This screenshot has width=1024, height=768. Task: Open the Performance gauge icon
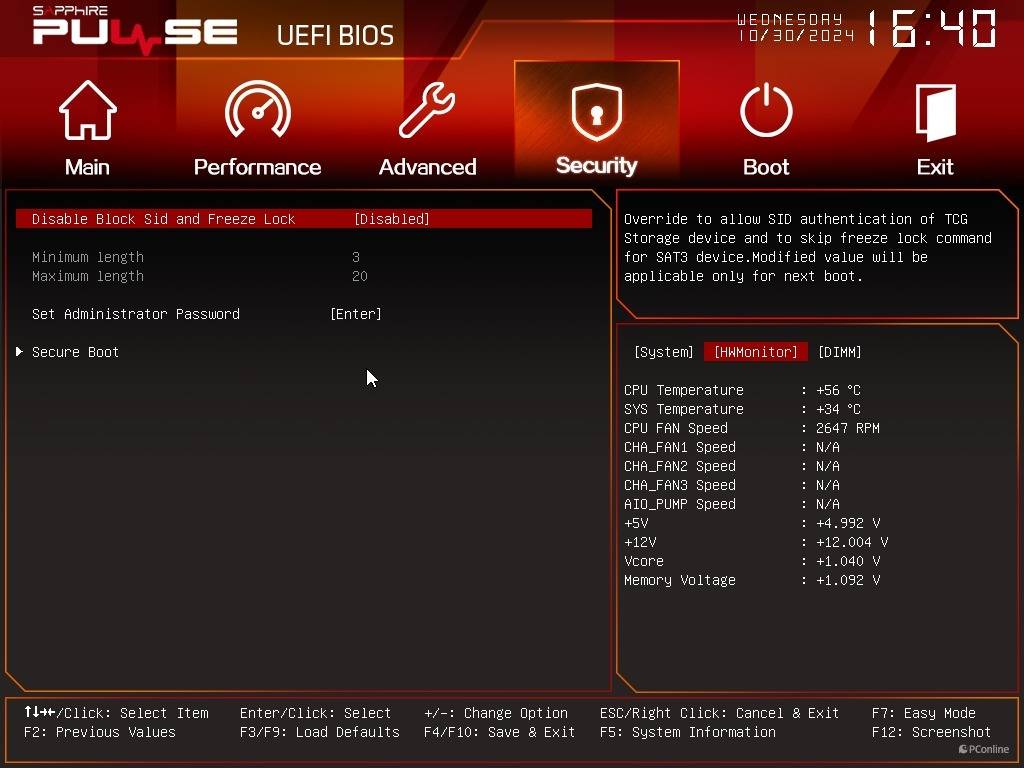(257, 108)
